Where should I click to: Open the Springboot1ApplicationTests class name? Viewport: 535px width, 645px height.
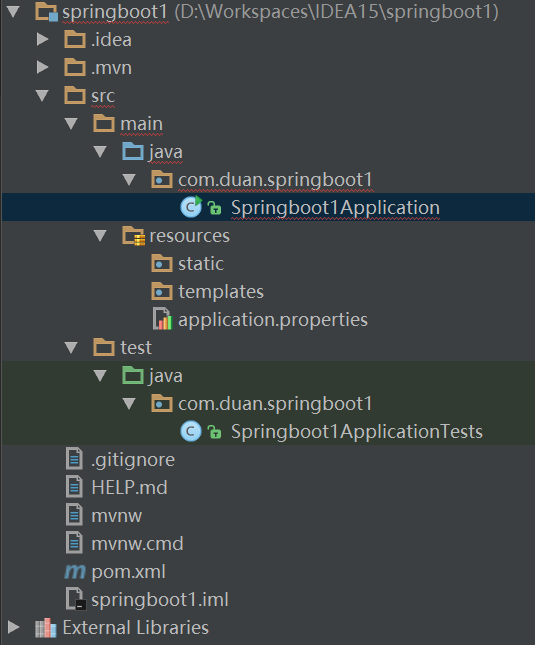(357, 432)
